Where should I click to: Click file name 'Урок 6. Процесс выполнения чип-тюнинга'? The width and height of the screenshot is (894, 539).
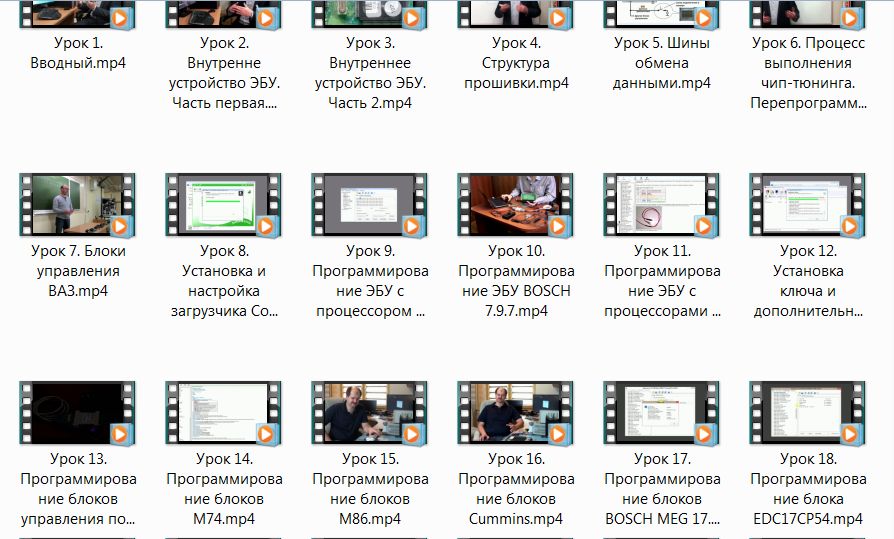tap(808, 73)
